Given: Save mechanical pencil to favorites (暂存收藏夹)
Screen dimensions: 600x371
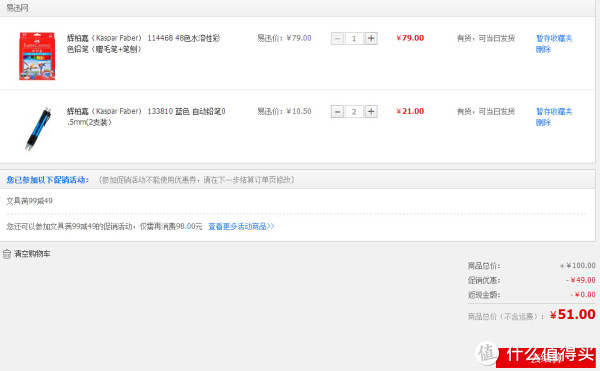Looking at the screenshot, I should 554,111.
